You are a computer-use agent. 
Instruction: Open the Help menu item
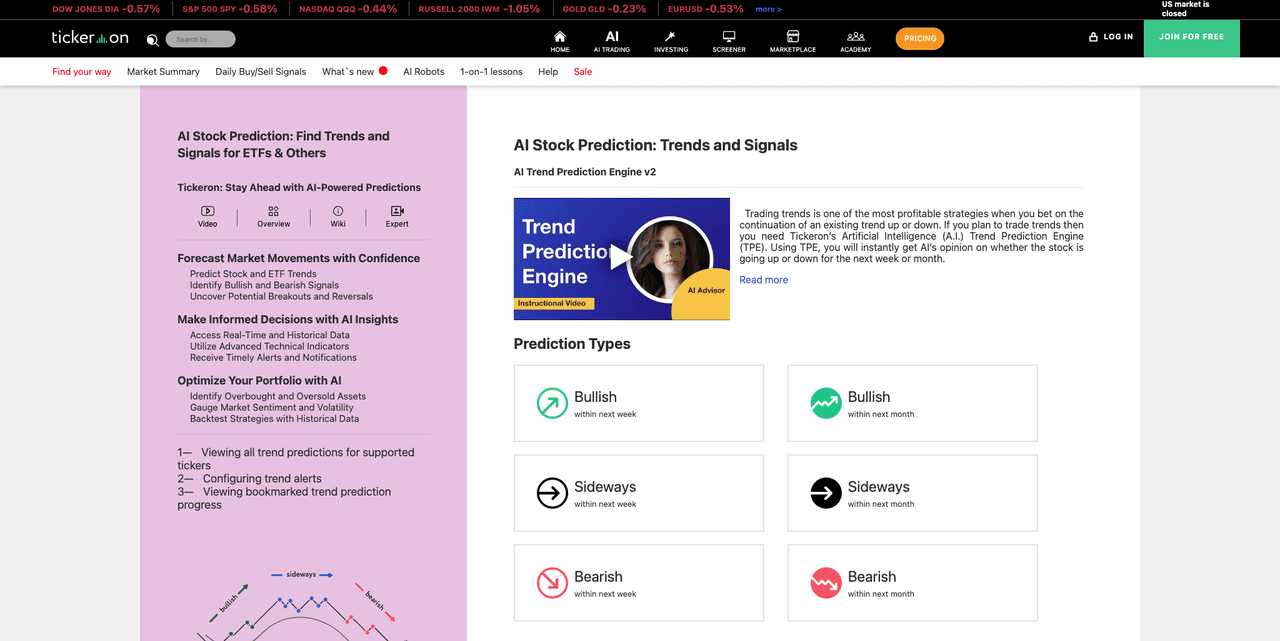tap(548, 72)
